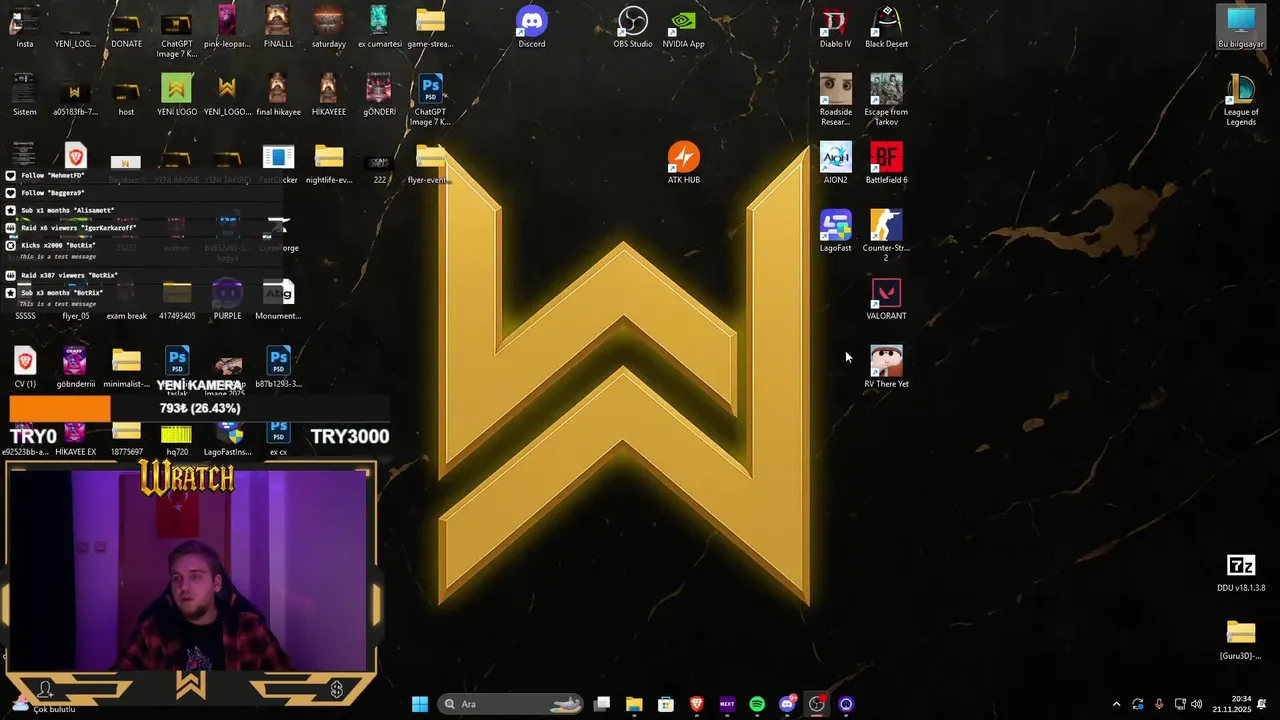This screenshot has height=720, width=1280.
Task: Select the Roadside Research game icon
Action: click(x=836, y=100)
